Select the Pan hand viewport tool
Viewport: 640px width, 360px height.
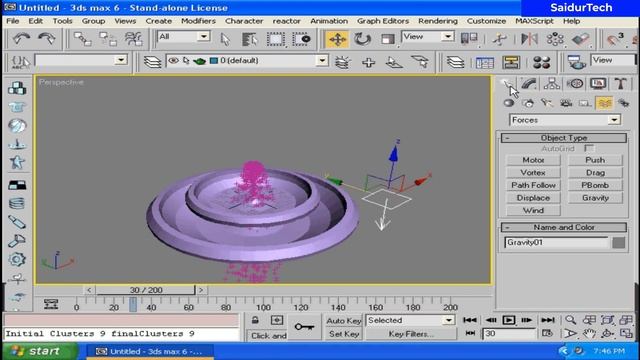589,334
